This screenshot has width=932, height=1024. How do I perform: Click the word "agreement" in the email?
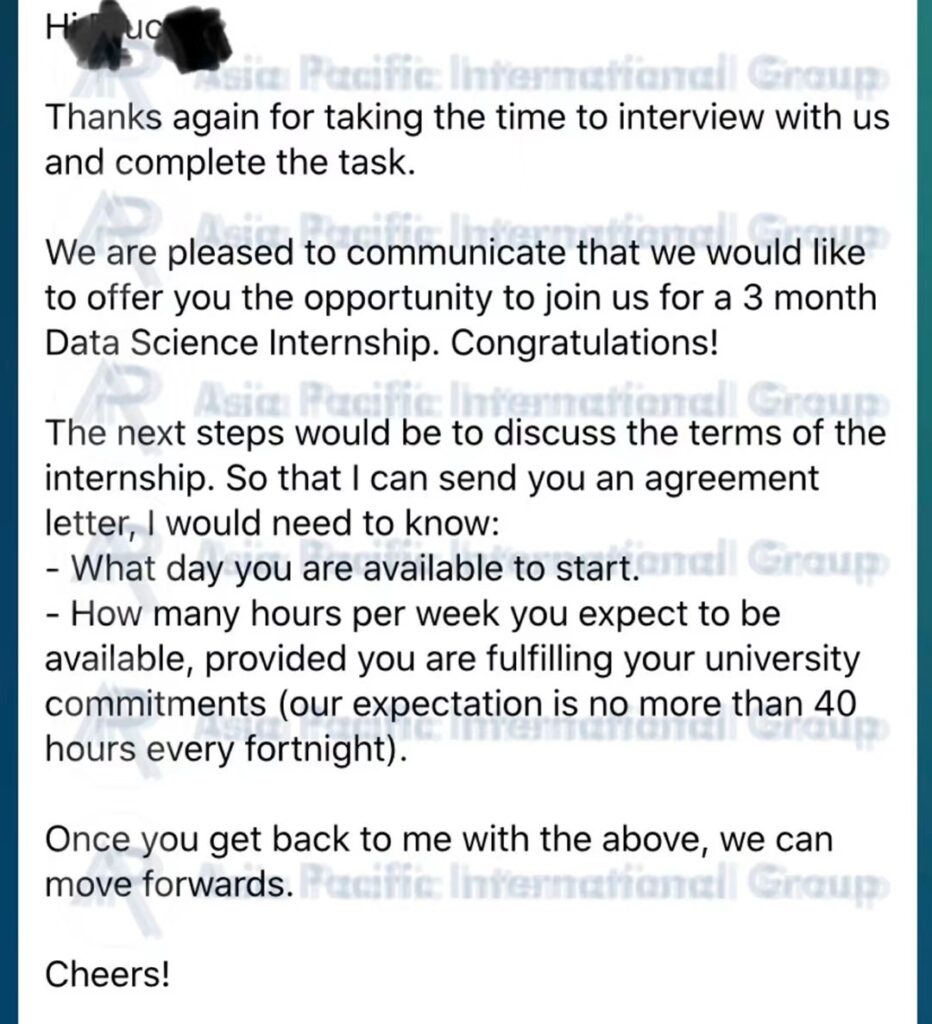pyautogui.click(x=731, y=479)
